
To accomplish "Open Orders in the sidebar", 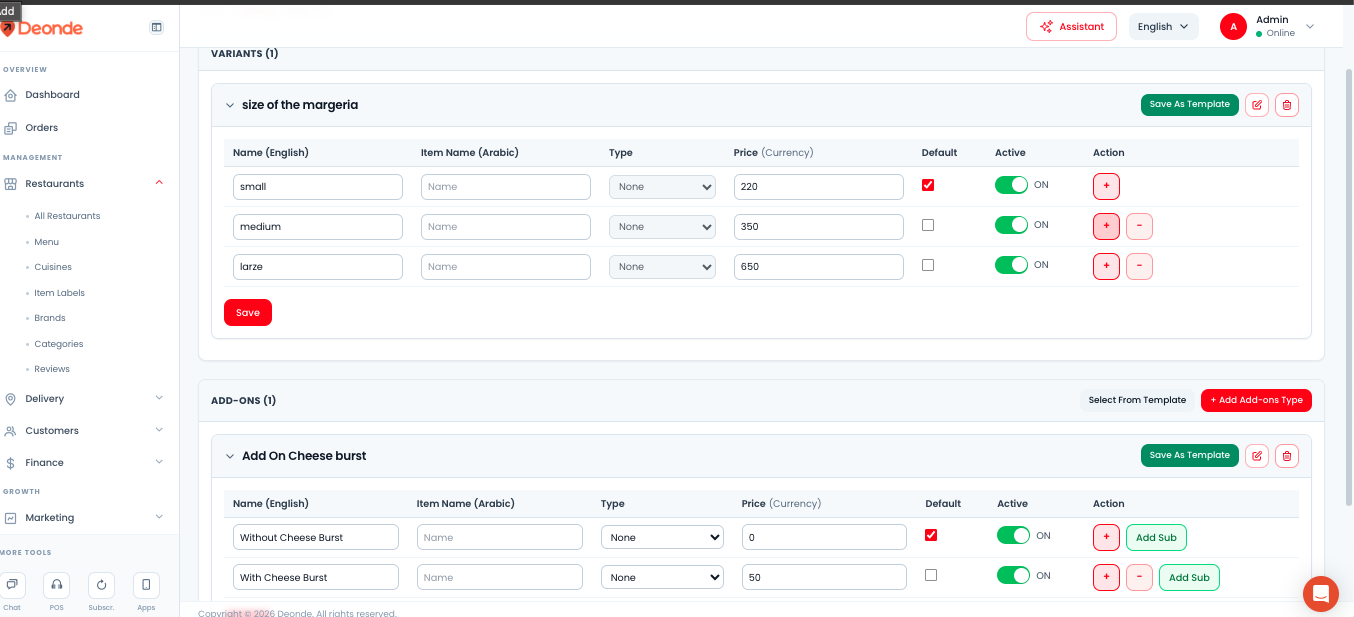I will click(42, 128).
